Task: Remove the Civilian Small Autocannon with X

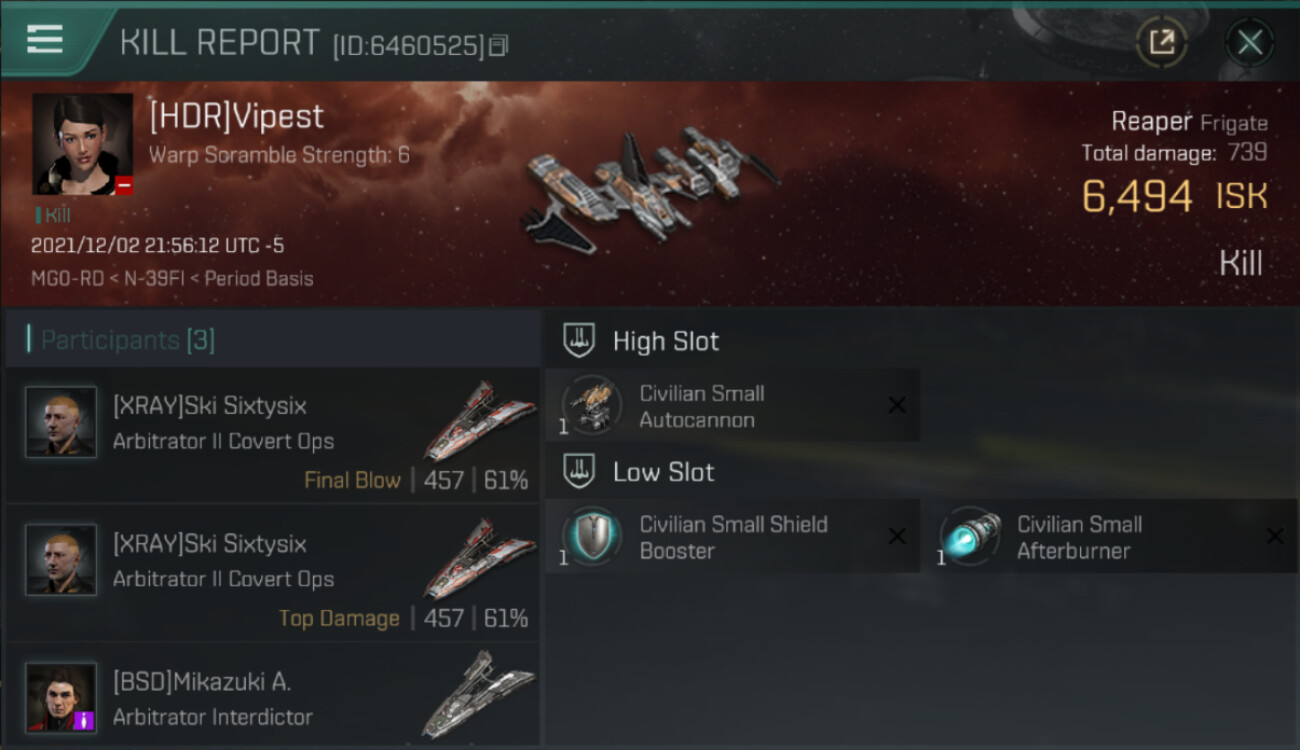Action: tap(897, 405)
